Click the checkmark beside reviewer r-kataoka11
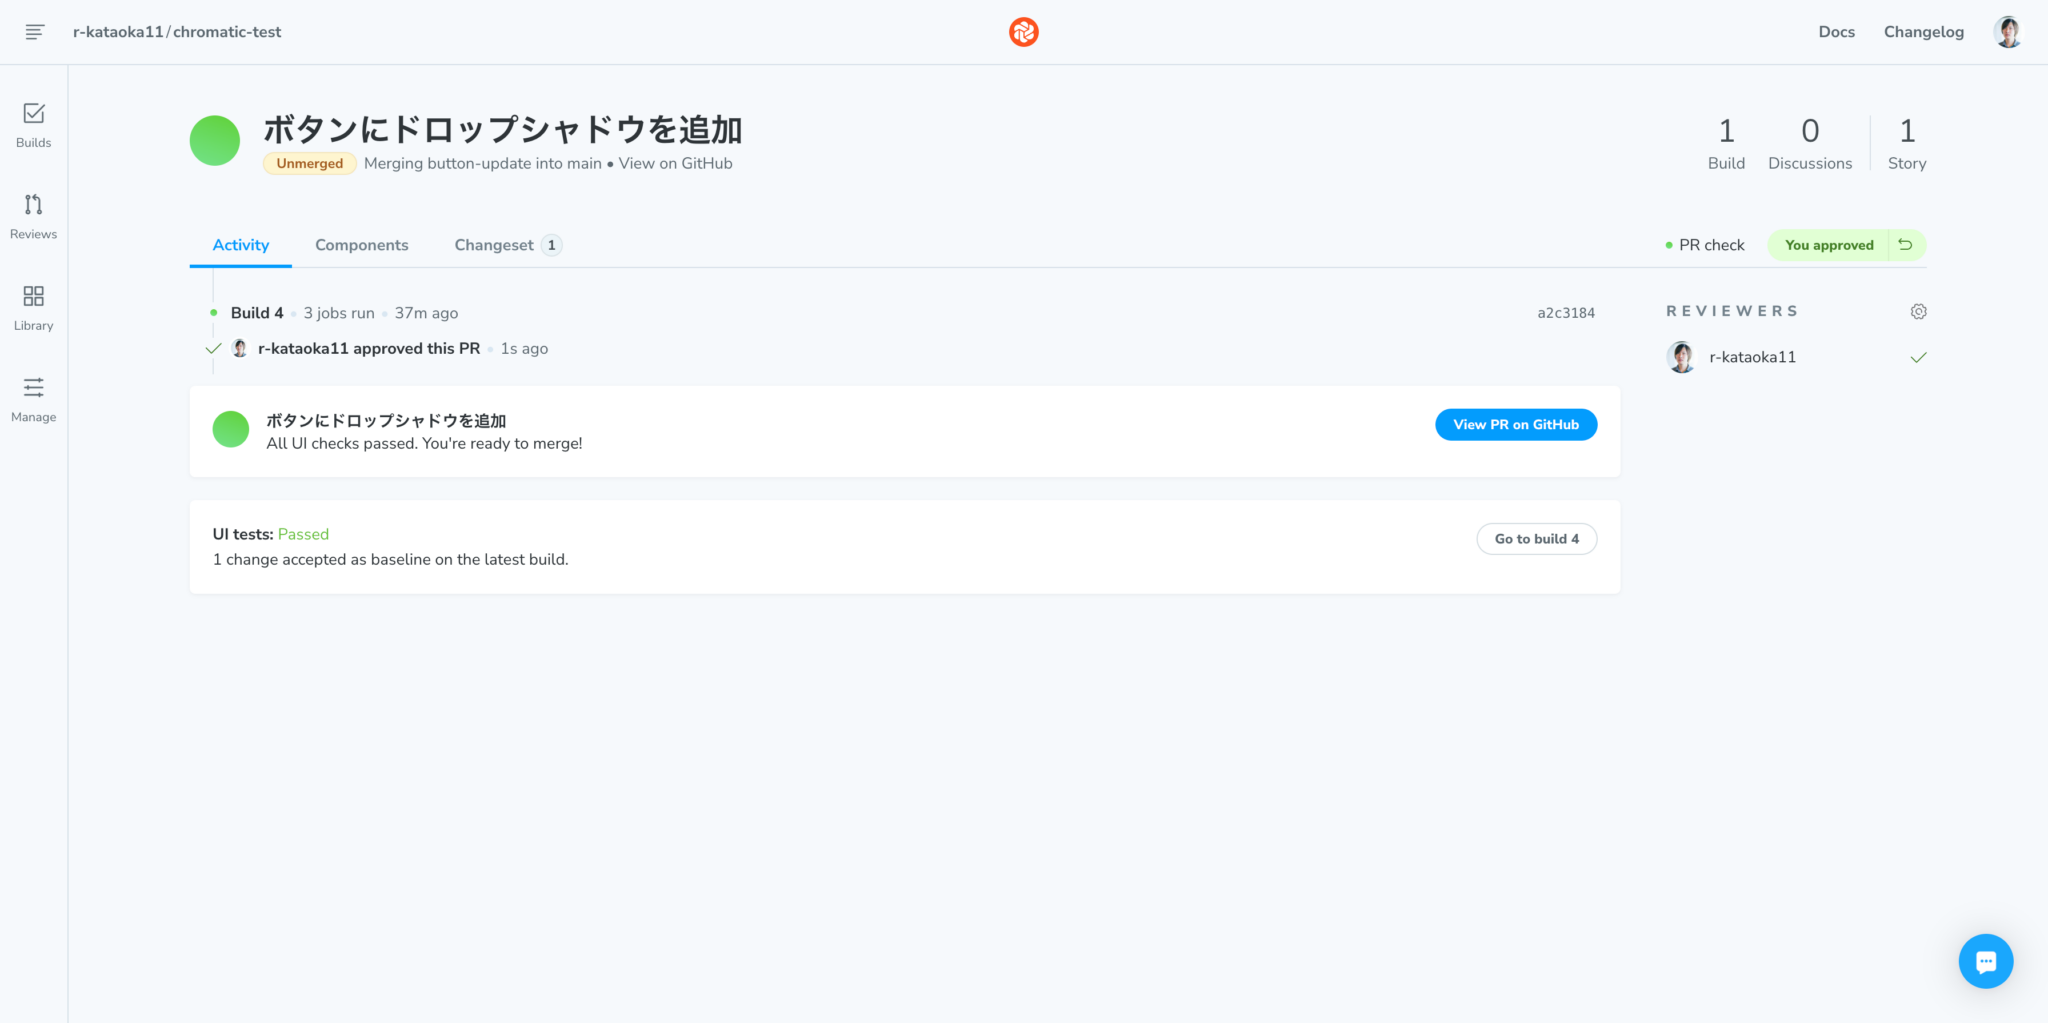 point(1918,356)
